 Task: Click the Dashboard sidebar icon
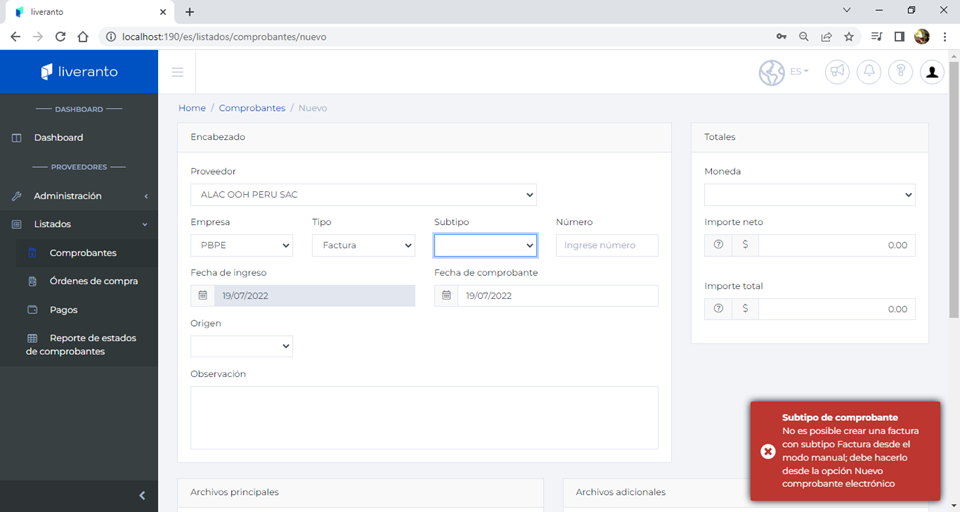point(17,138)
